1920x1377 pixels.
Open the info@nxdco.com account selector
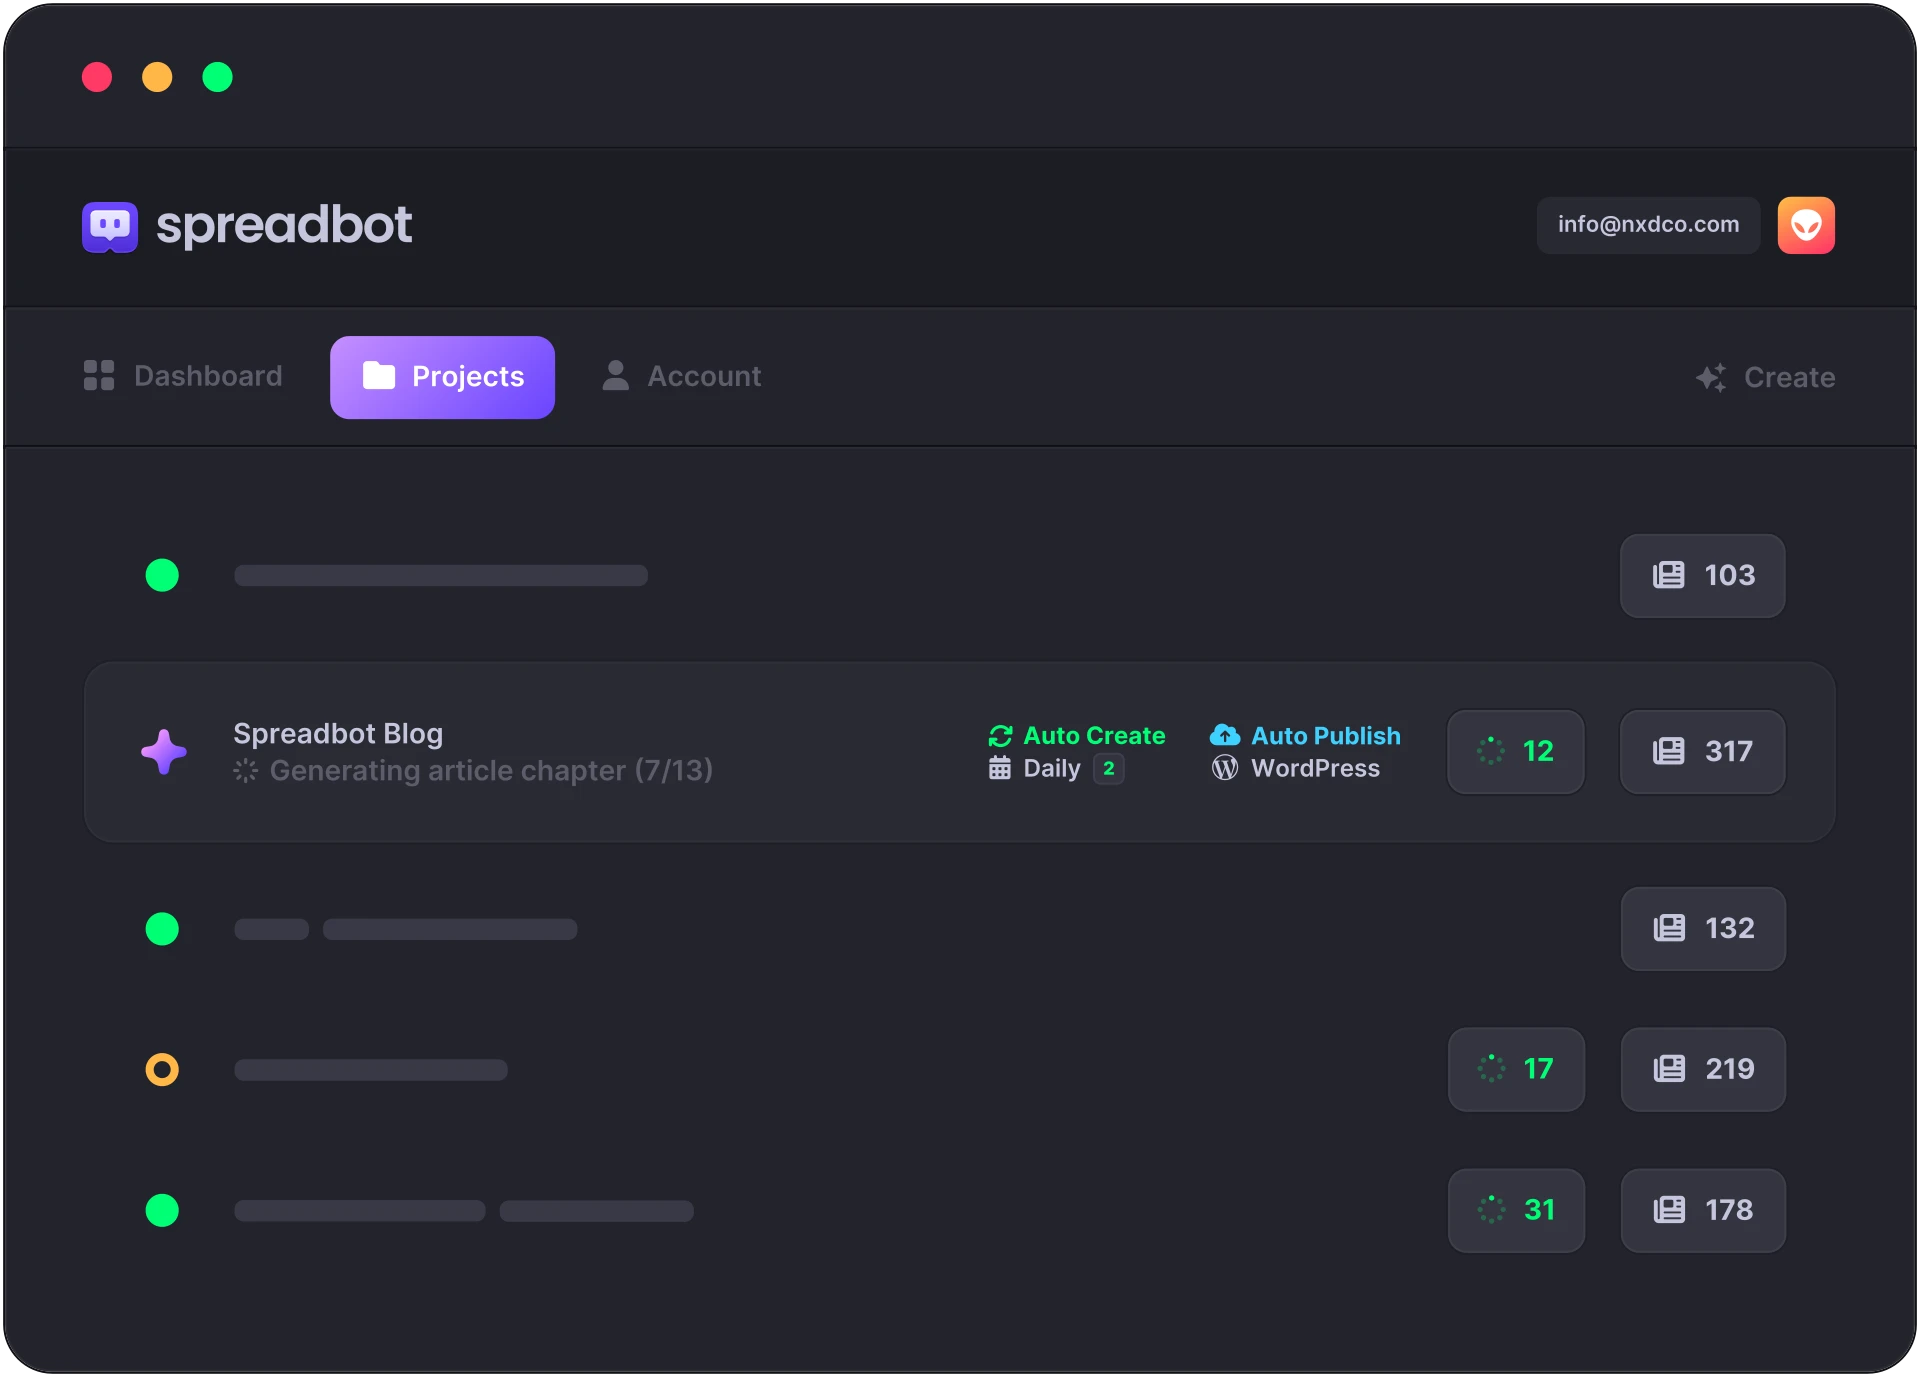click(1648, 225)
